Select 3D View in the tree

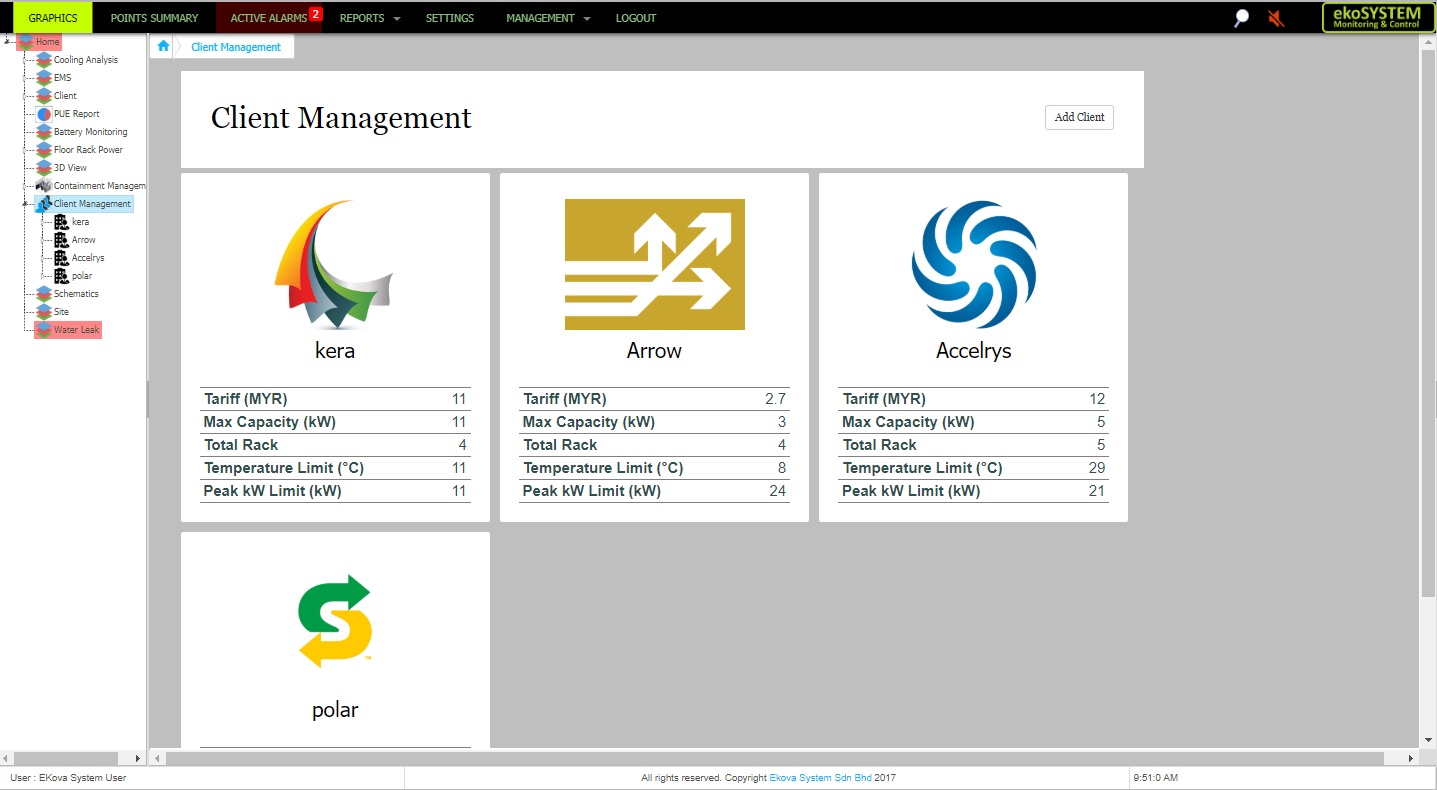70,168
